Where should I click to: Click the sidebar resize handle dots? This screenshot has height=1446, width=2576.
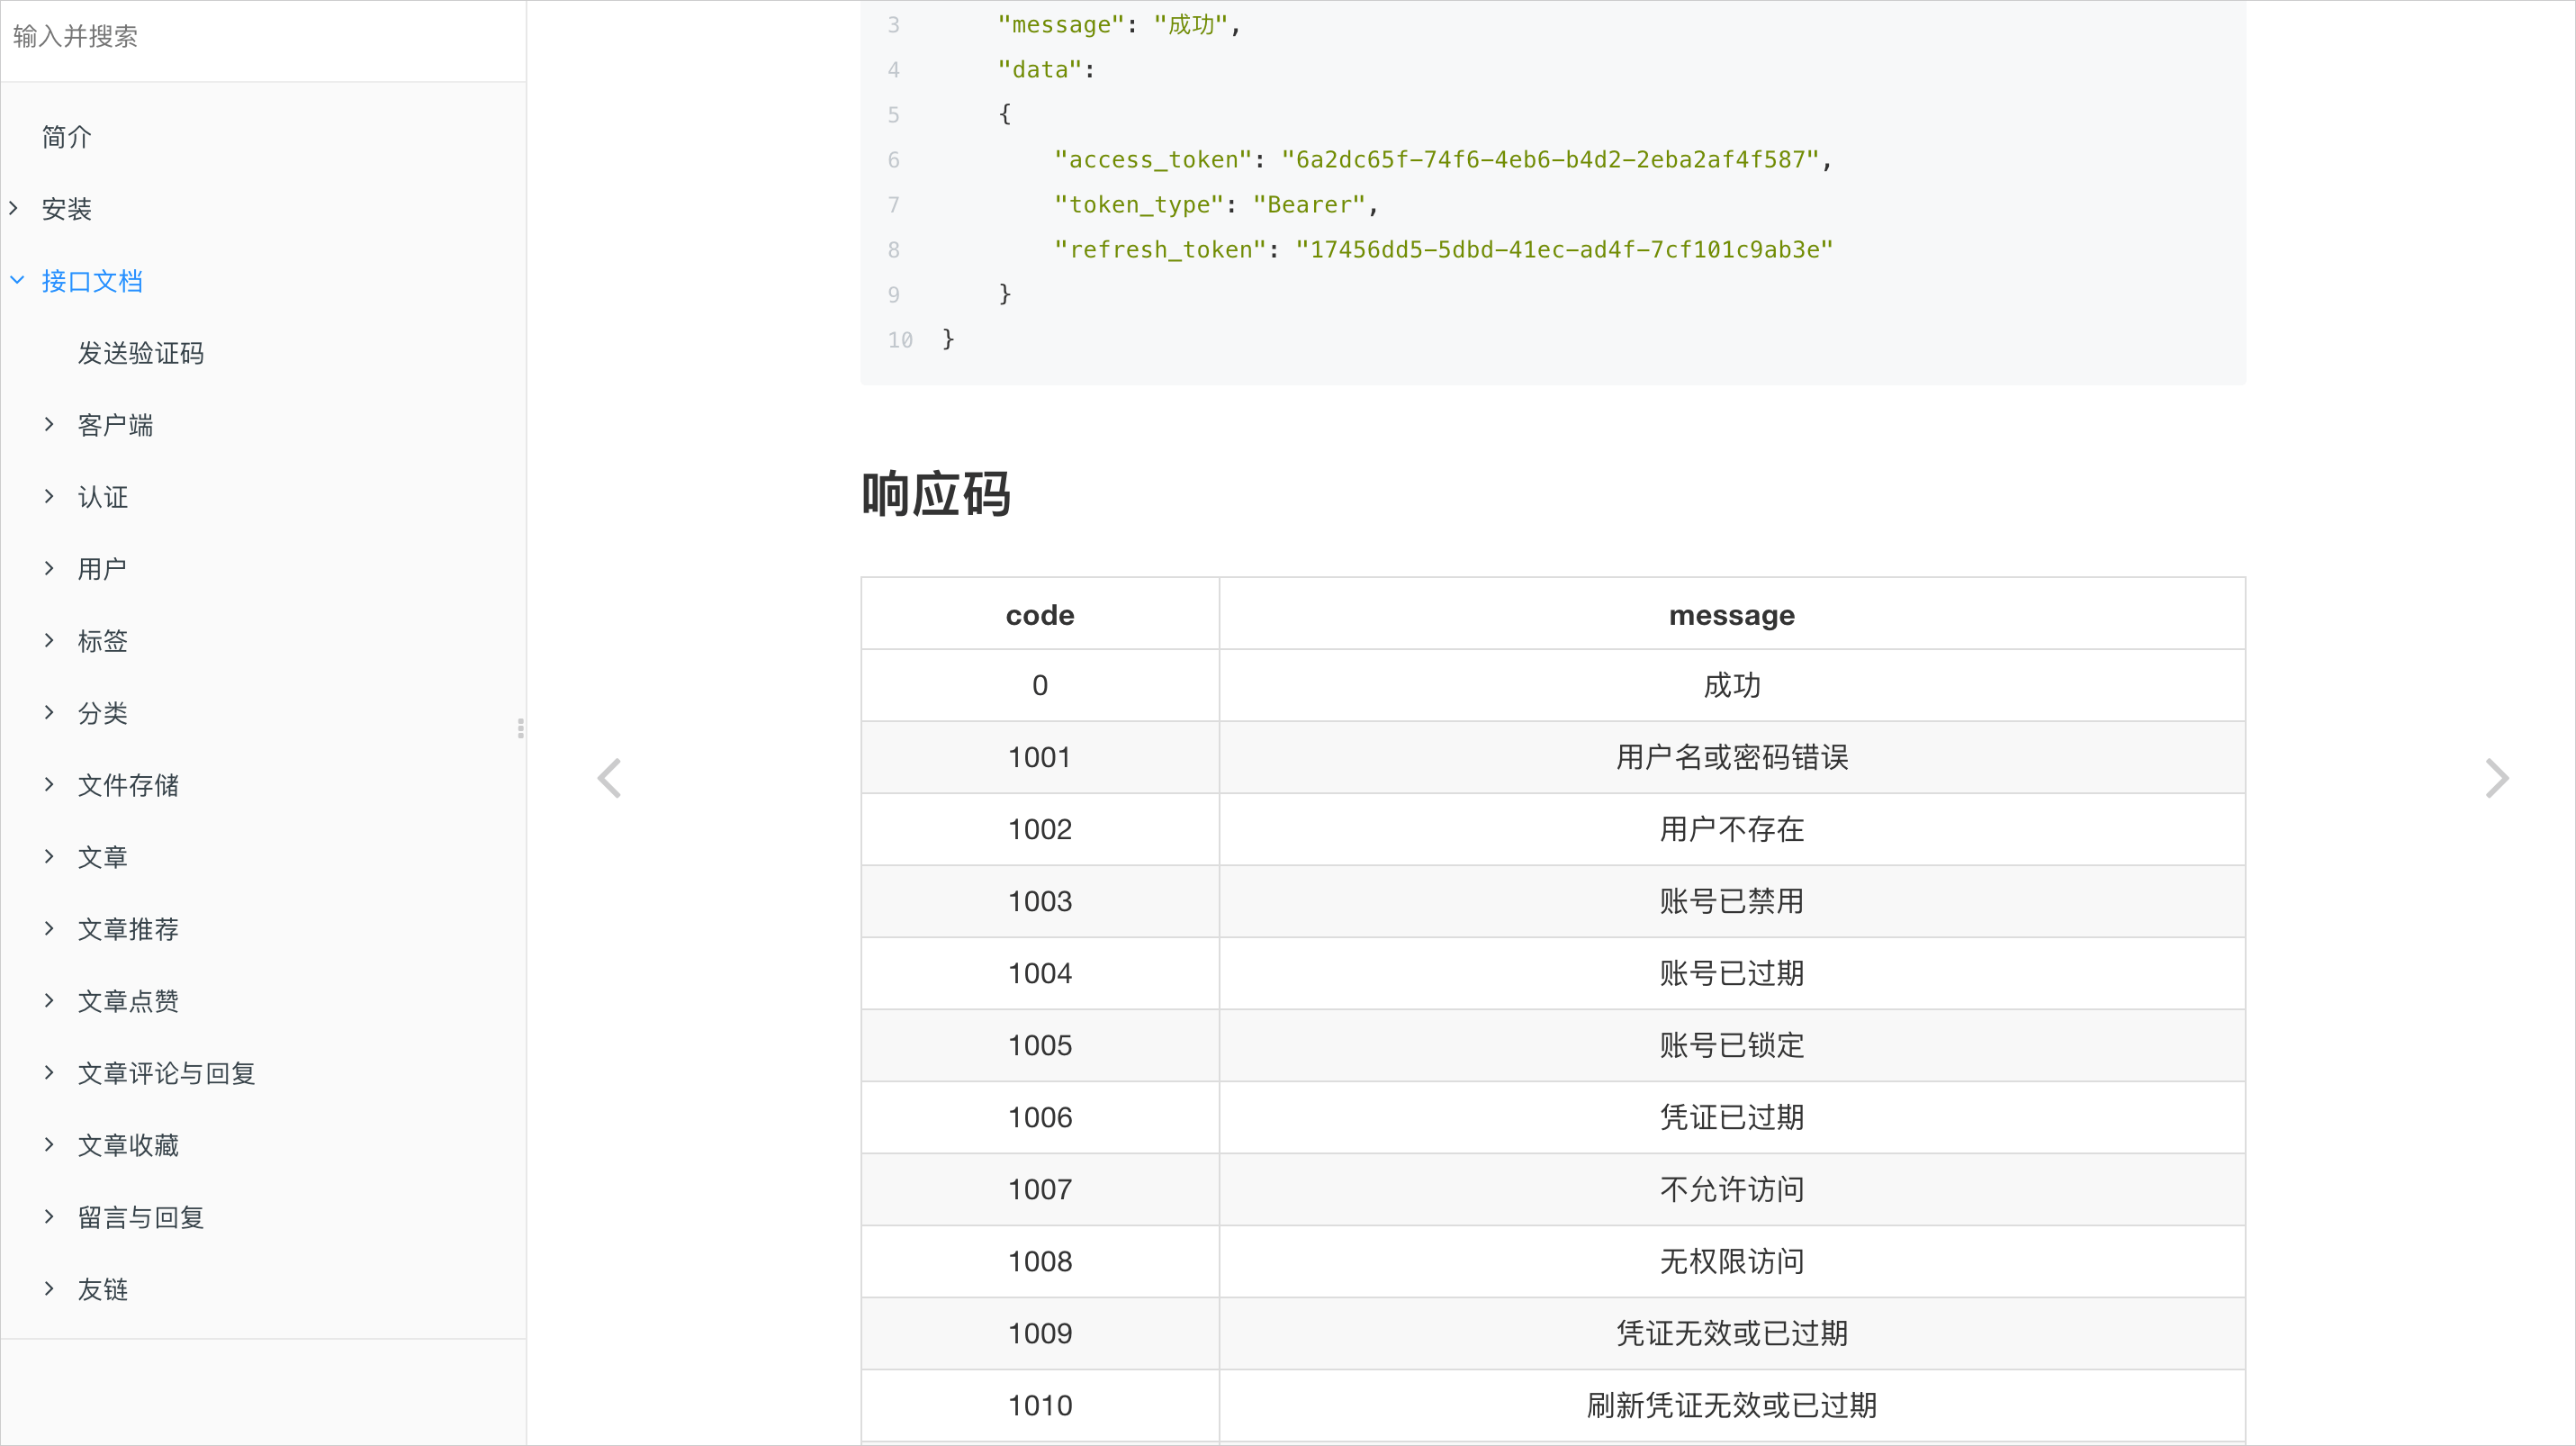click(x=520, y=728)
